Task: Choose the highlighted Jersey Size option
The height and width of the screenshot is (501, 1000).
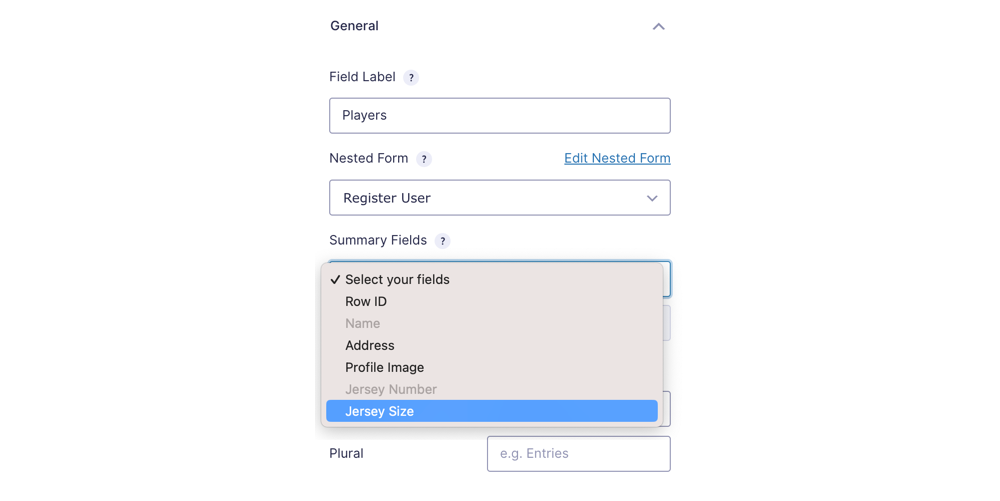Action: tap(492, 411)
